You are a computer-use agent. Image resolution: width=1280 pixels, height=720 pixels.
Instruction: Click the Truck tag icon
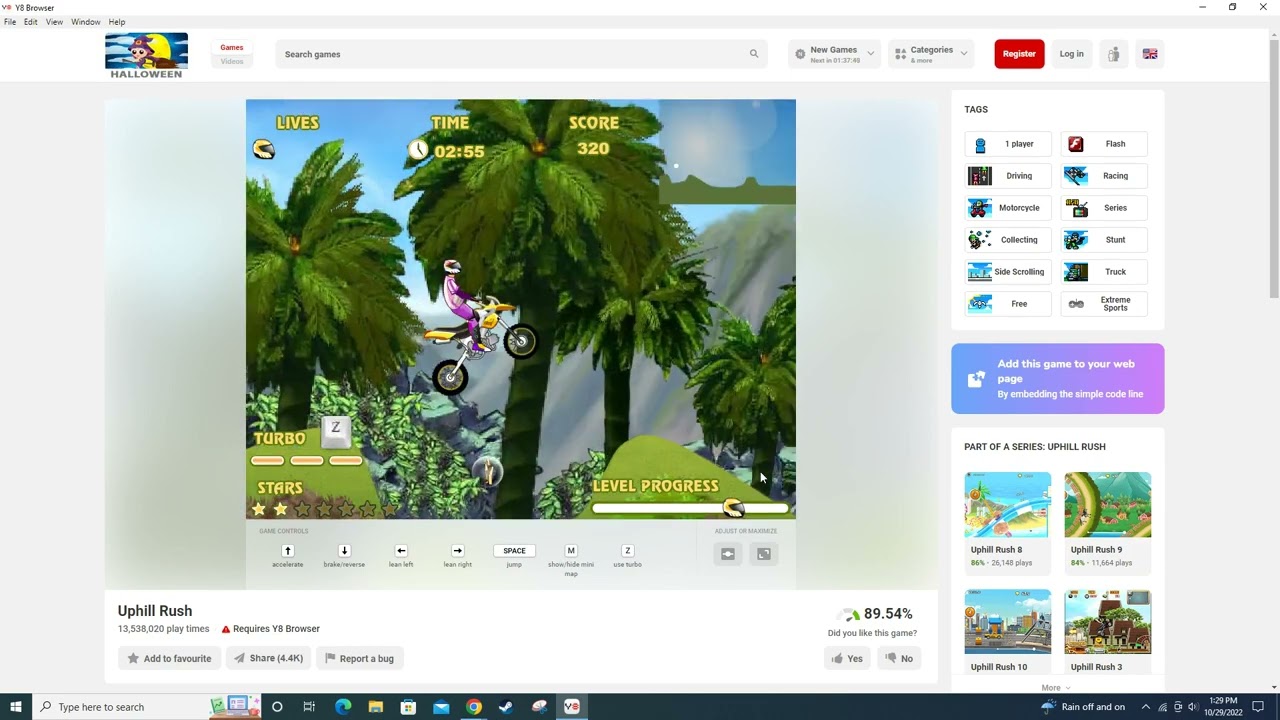click(x=1076, y=272)
